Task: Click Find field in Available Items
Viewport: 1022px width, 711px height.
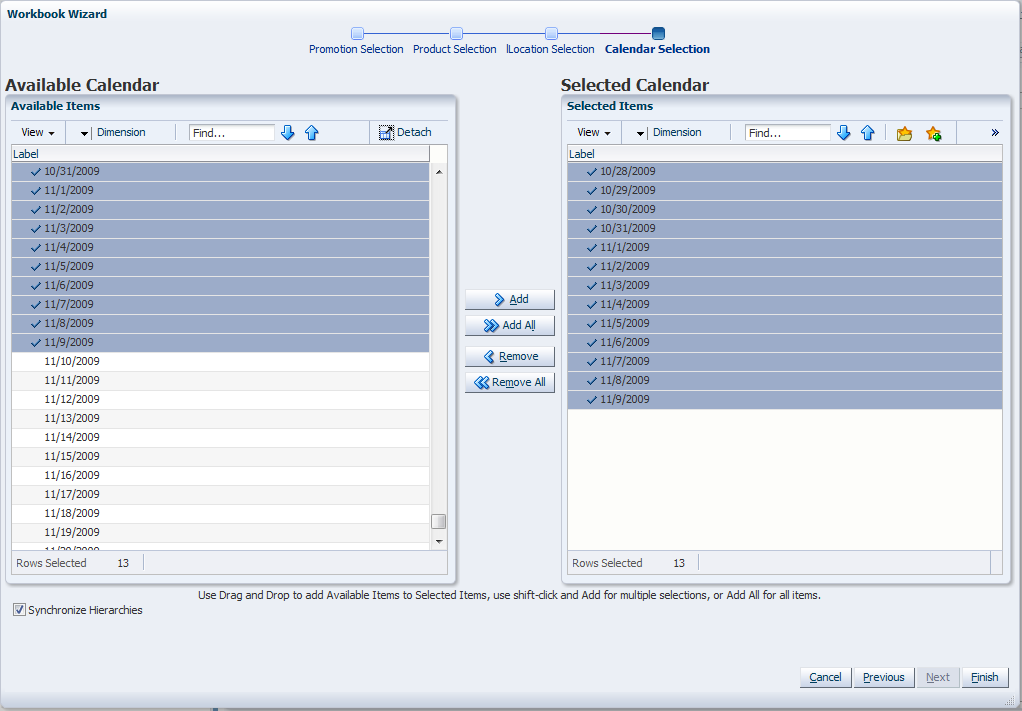Action: click(232, 133)
